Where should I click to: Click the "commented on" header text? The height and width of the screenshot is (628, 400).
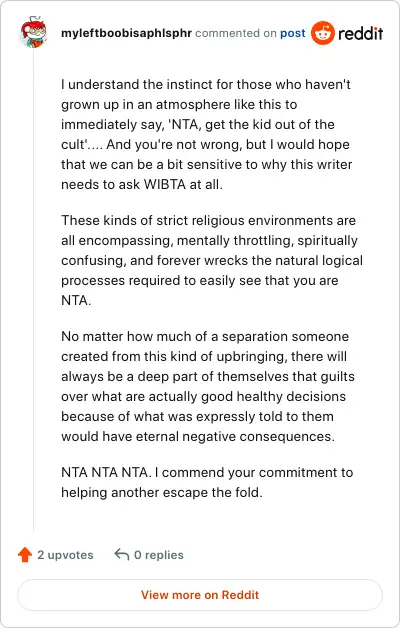pos(236,33)
